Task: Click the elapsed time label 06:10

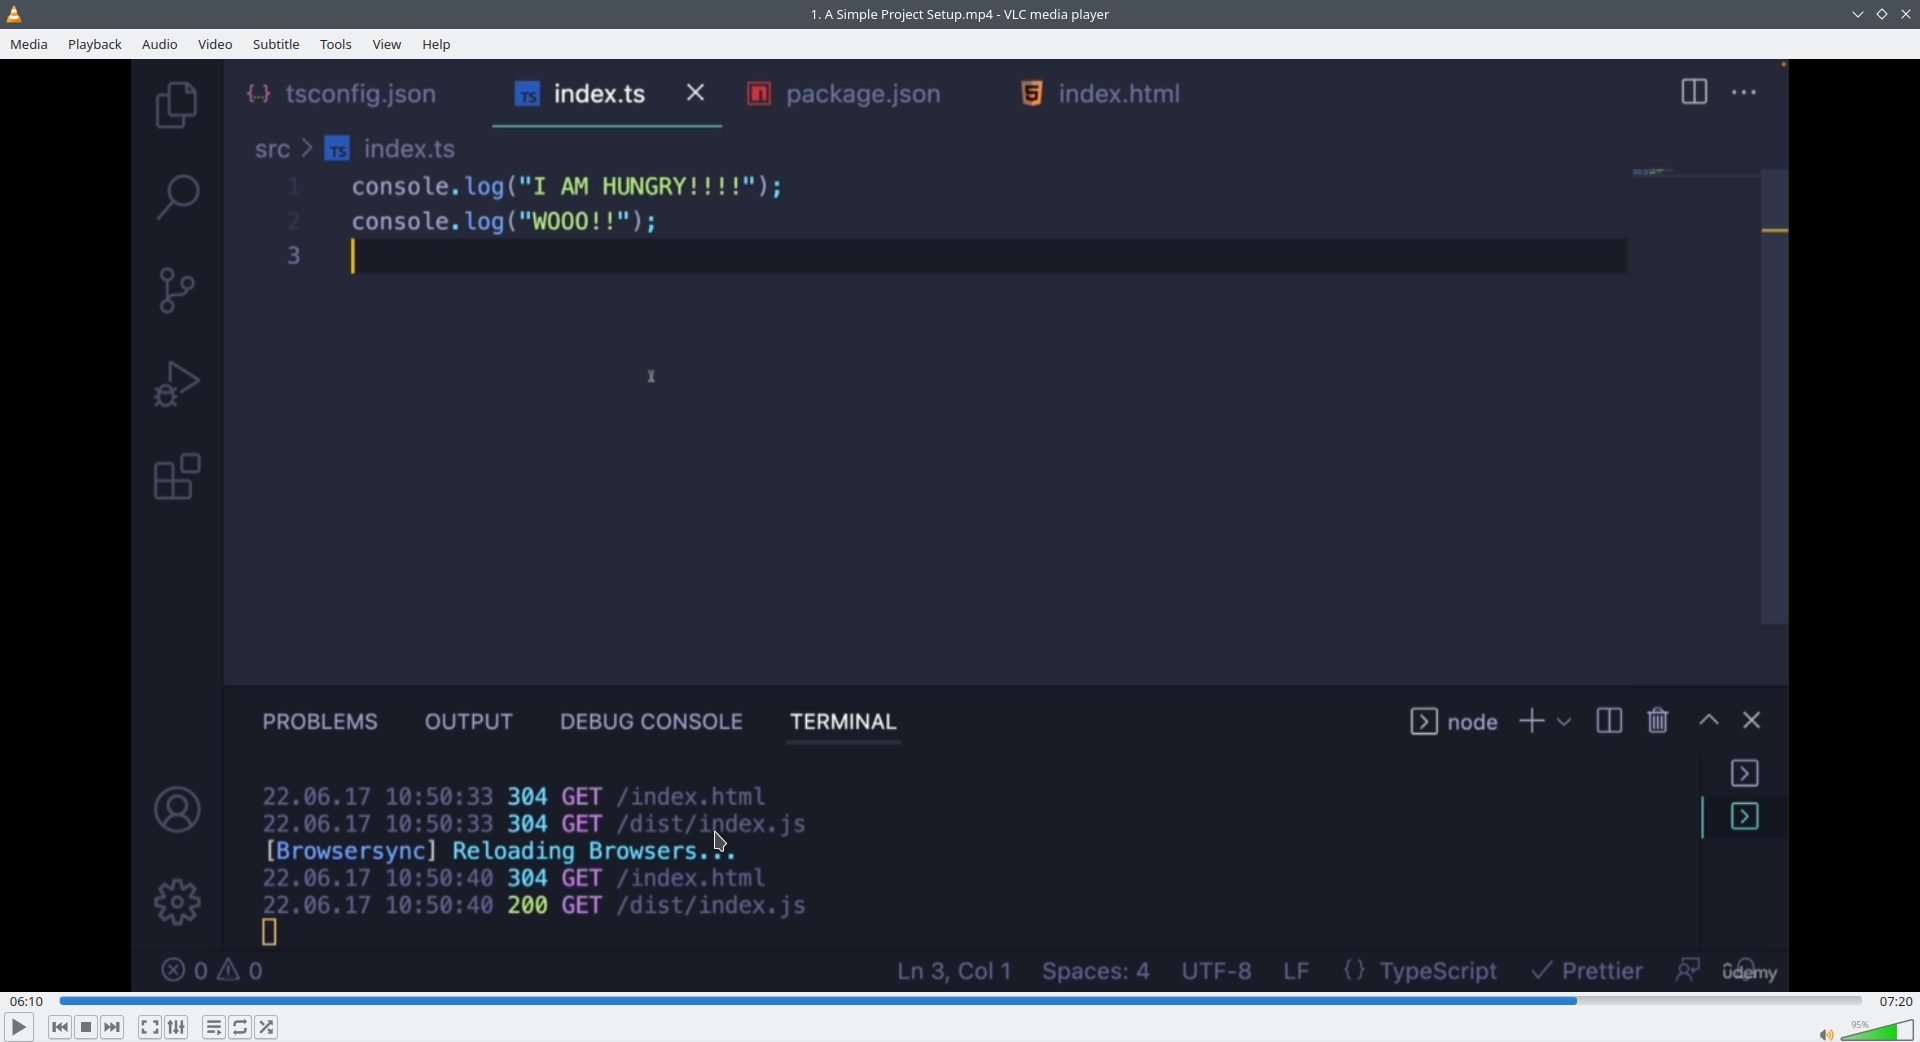Action: 27,1001
